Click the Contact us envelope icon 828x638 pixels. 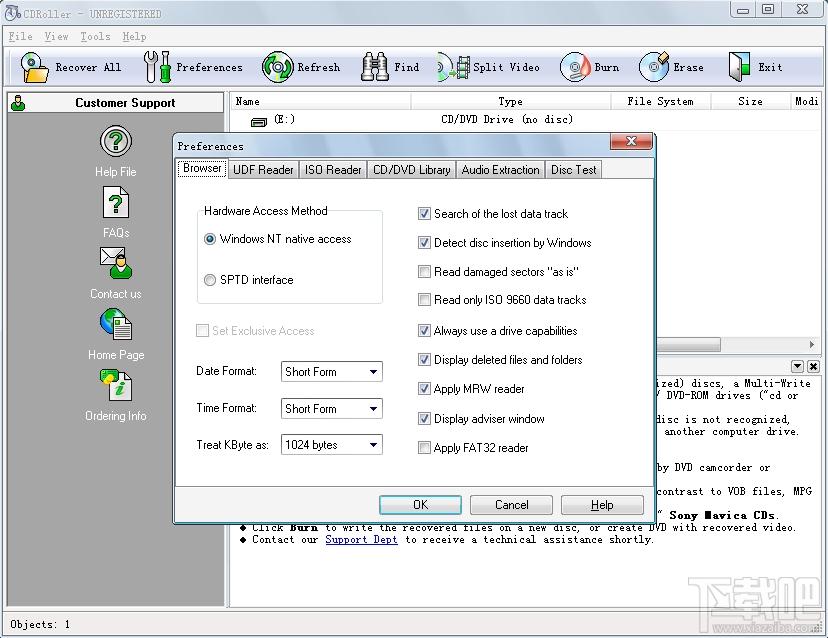pyautogui.click(x=116, y=263)
